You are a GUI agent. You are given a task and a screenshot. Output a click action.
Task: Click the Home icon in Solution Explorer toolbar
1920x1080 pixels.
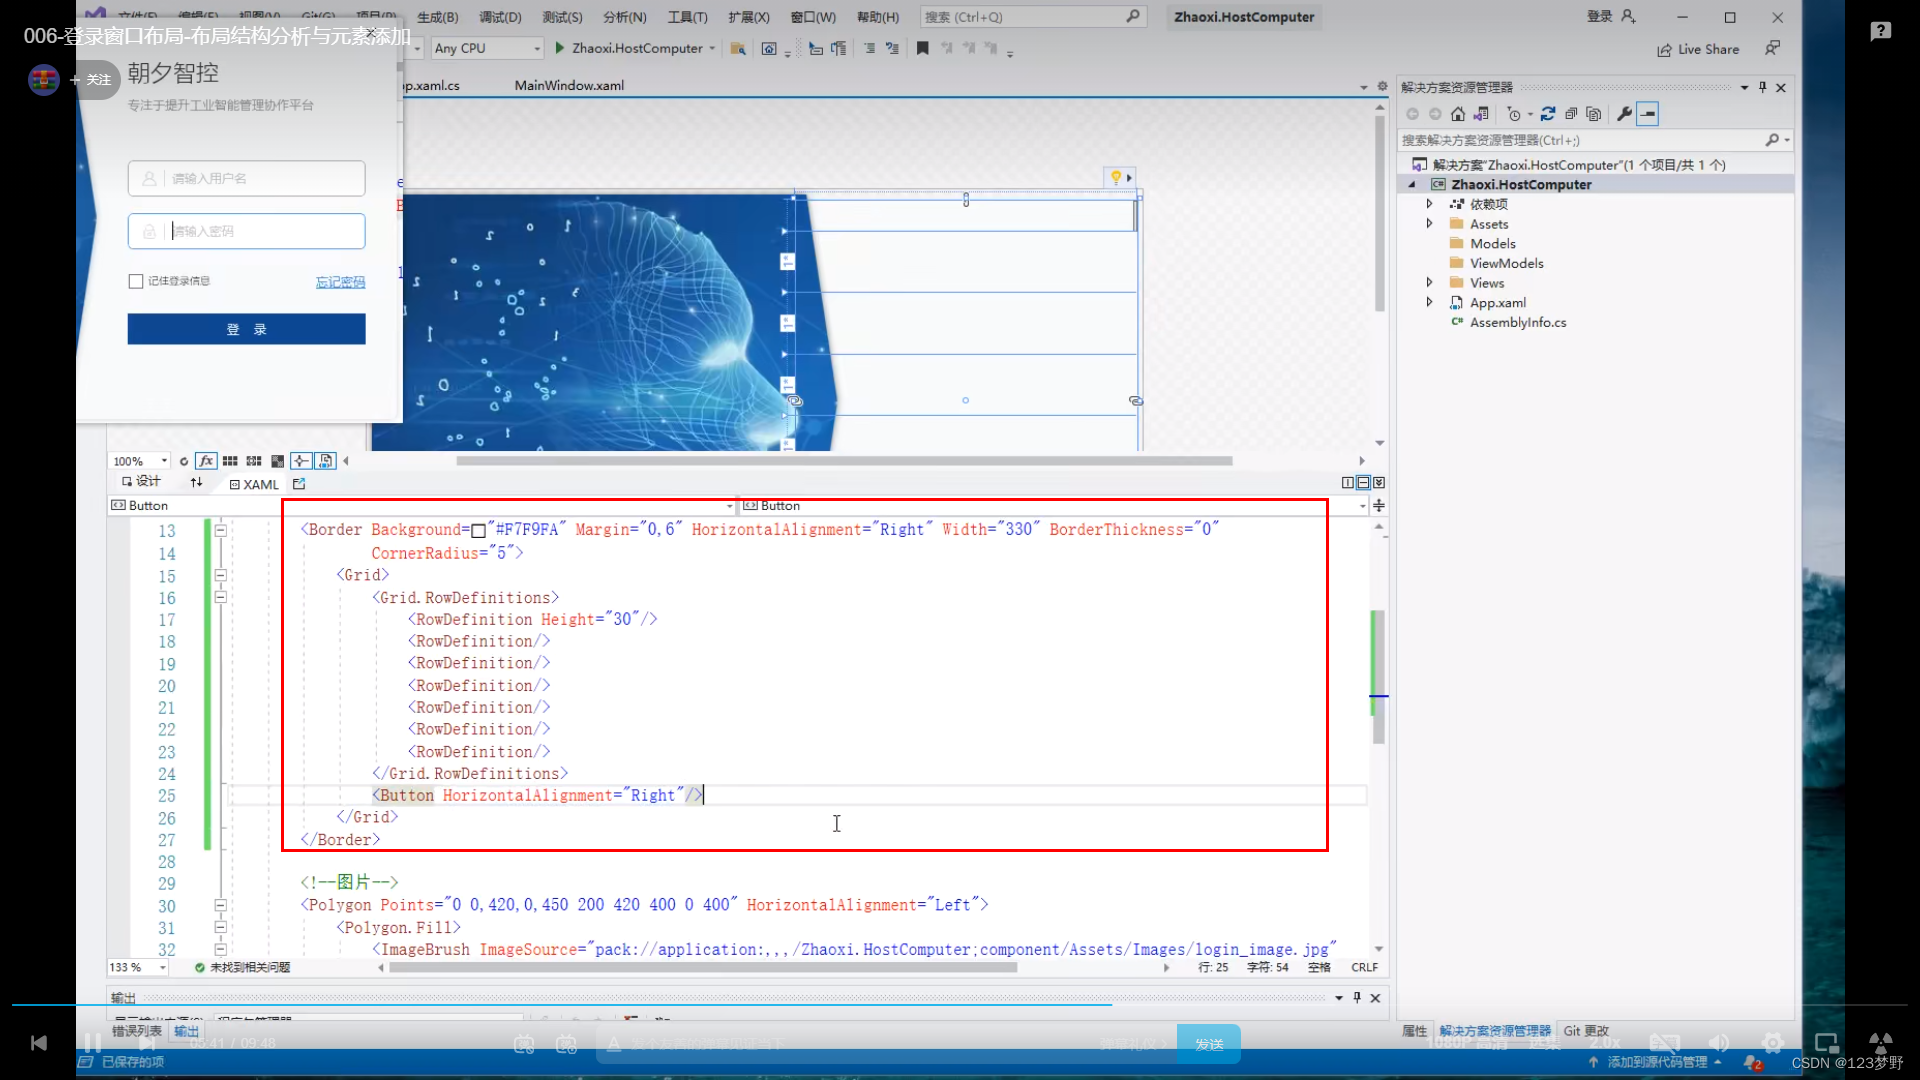[x=1458, y=114]
